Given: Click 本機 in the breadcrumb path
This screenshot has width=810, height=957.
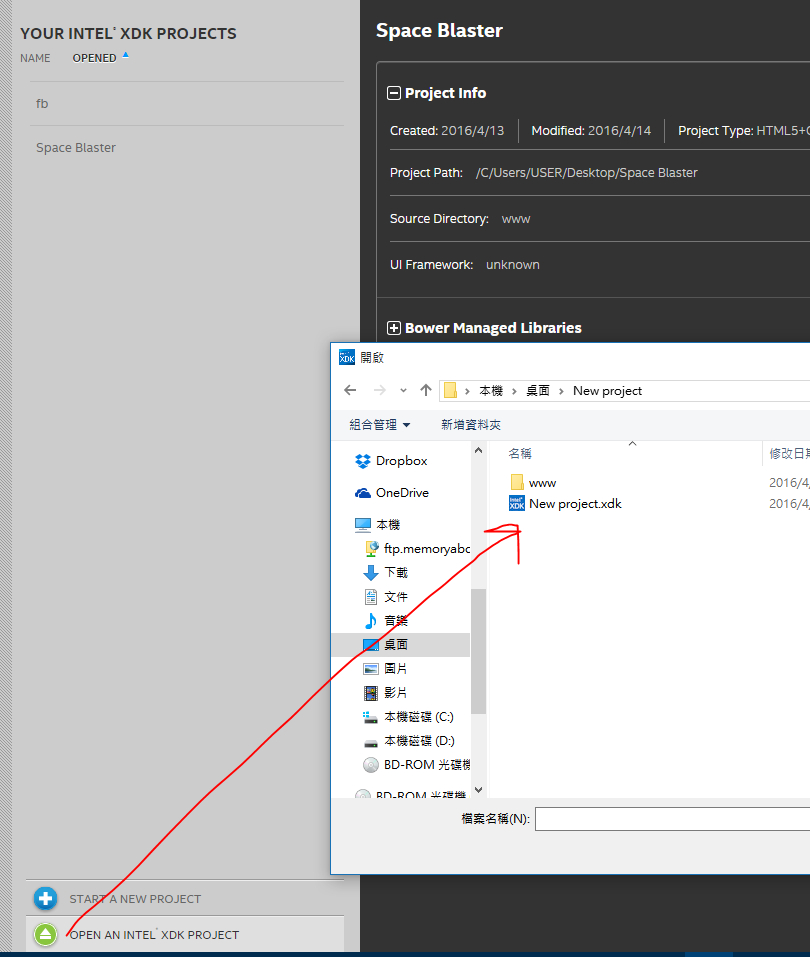Looking at the screenshot, I should [491, 391].
